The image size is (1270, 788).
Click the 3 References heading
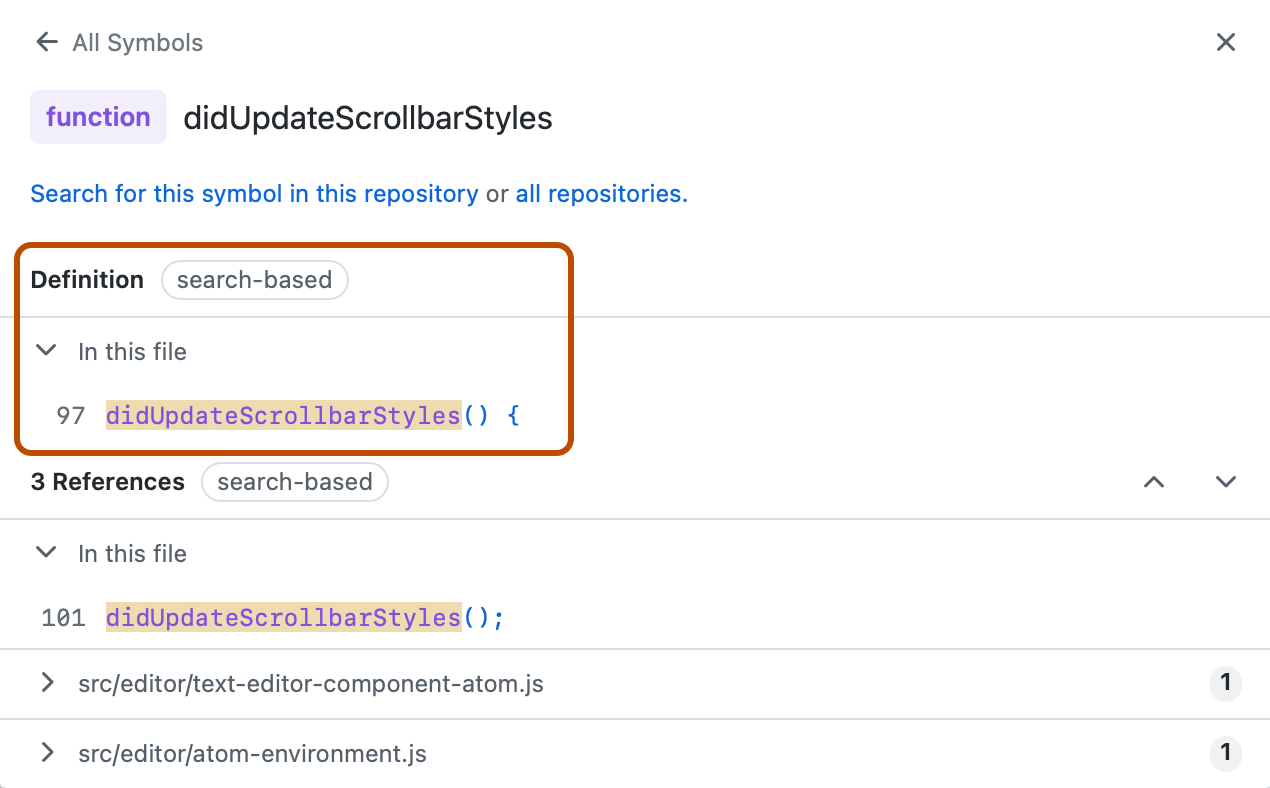click(107, 482)
